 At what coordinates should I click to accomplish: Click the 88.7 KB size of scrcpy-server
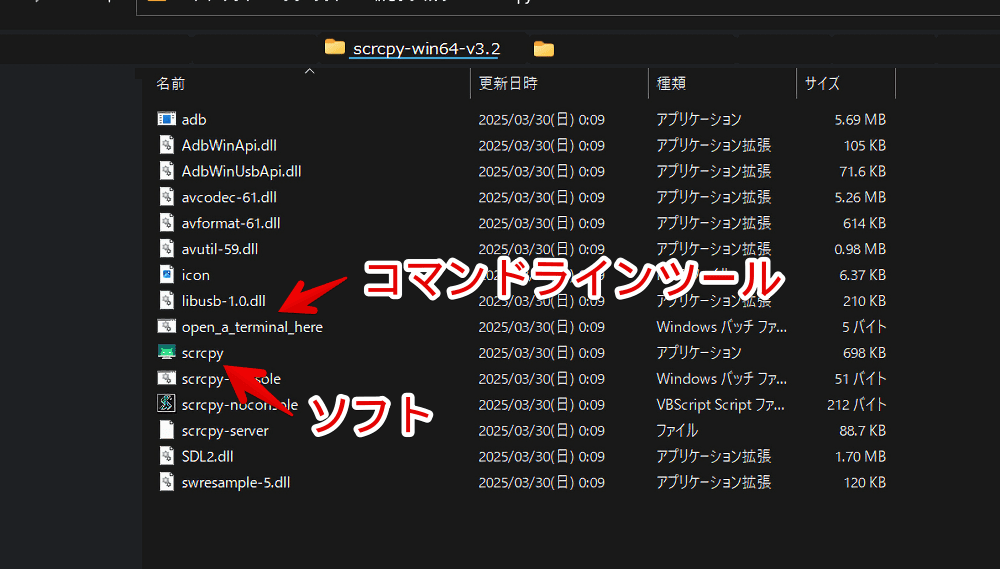(862, 431)
